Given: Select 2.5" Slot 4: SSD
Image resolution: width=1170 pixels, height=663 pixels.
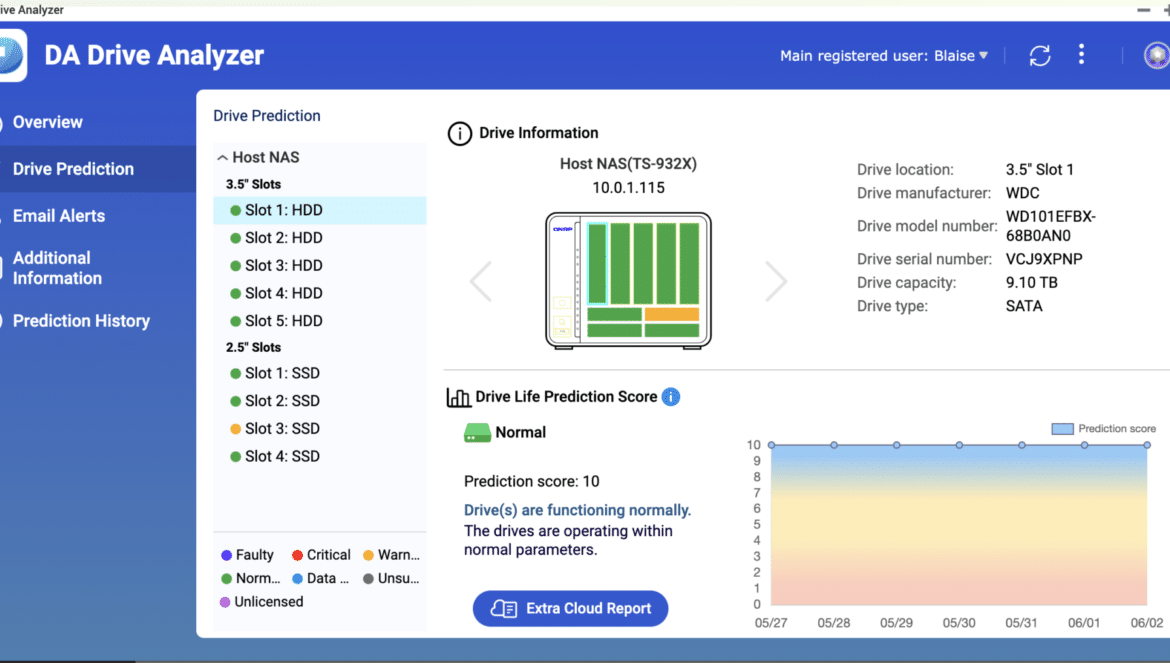Looking at the screenshot, I should tap(319, 456).
